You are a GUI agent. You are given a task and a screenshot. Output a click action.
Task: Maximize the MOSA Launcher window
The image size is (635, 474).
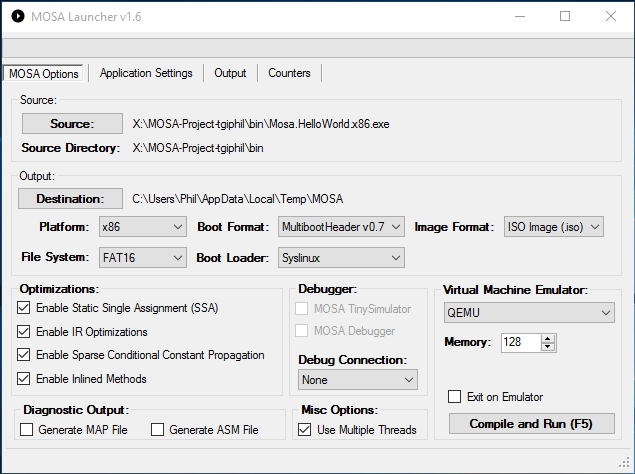tap(565, 17)
